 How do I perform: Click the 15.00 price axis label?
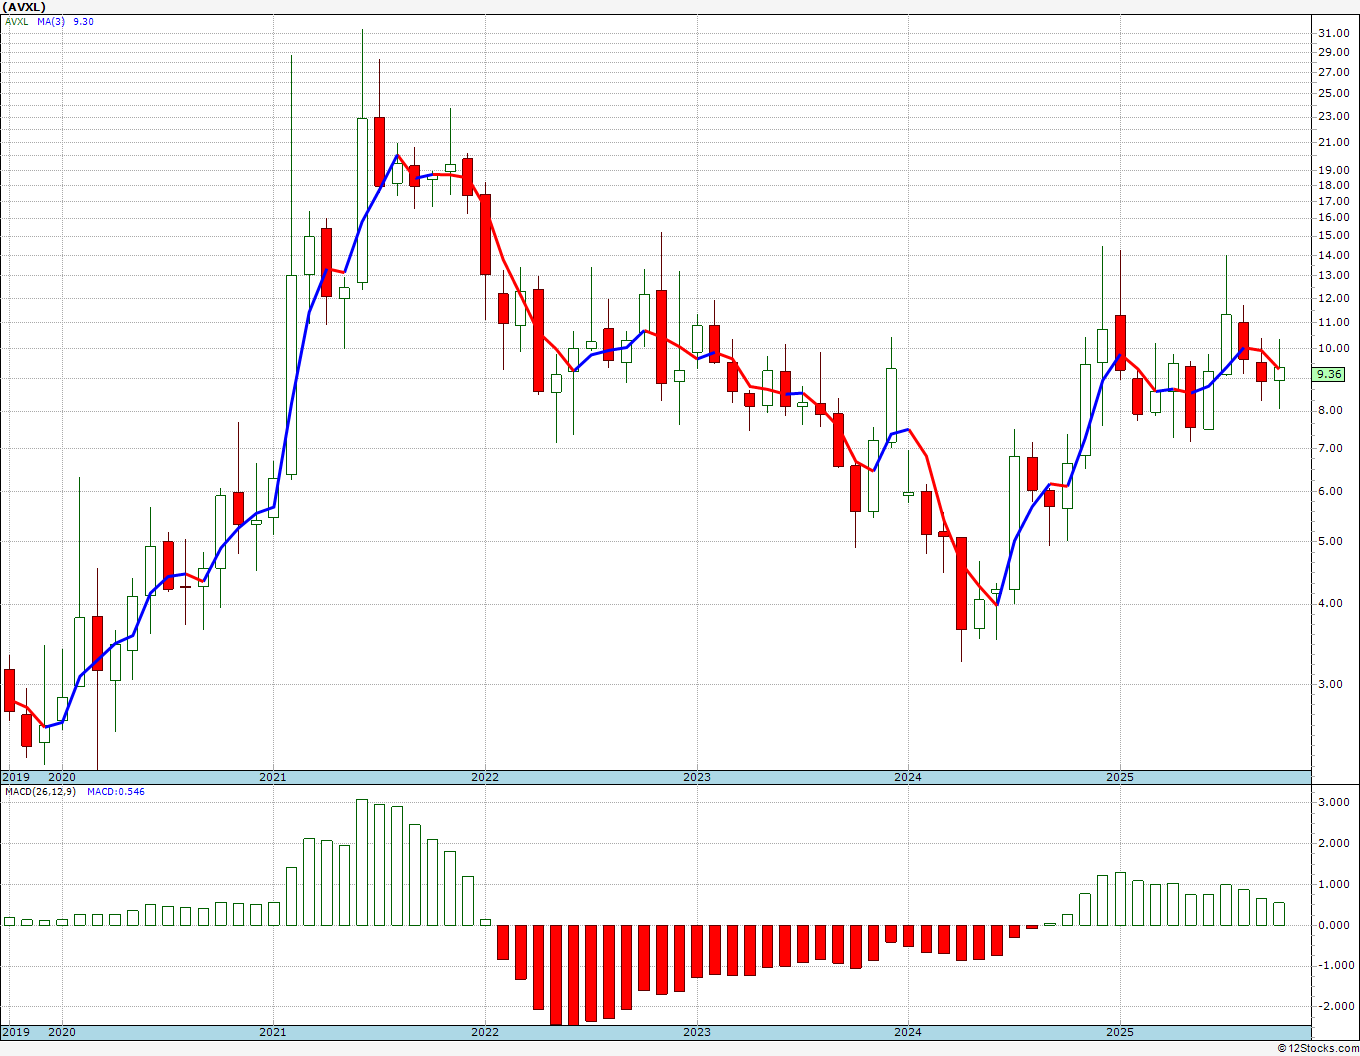1334,235
